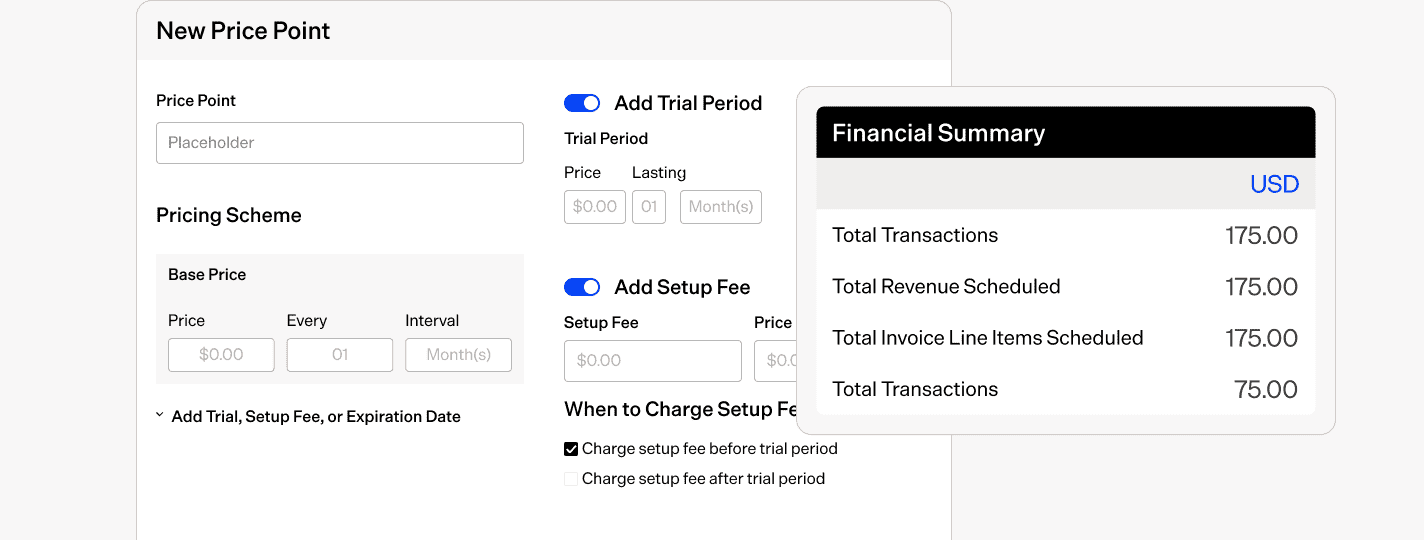Image resolution: width=1424 pixels, height=540 pixels.
Task: Click the Pricing Scheme heading
Action: click(229, 215)
